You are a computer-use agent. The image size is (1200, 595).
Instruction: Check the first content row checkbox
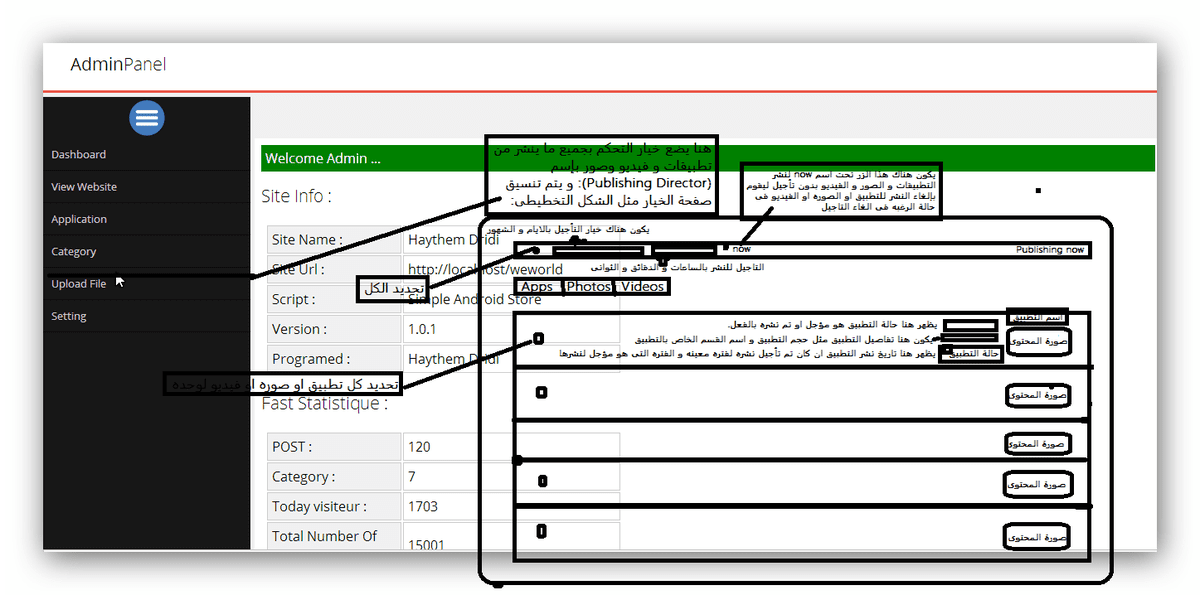[539, 339]
